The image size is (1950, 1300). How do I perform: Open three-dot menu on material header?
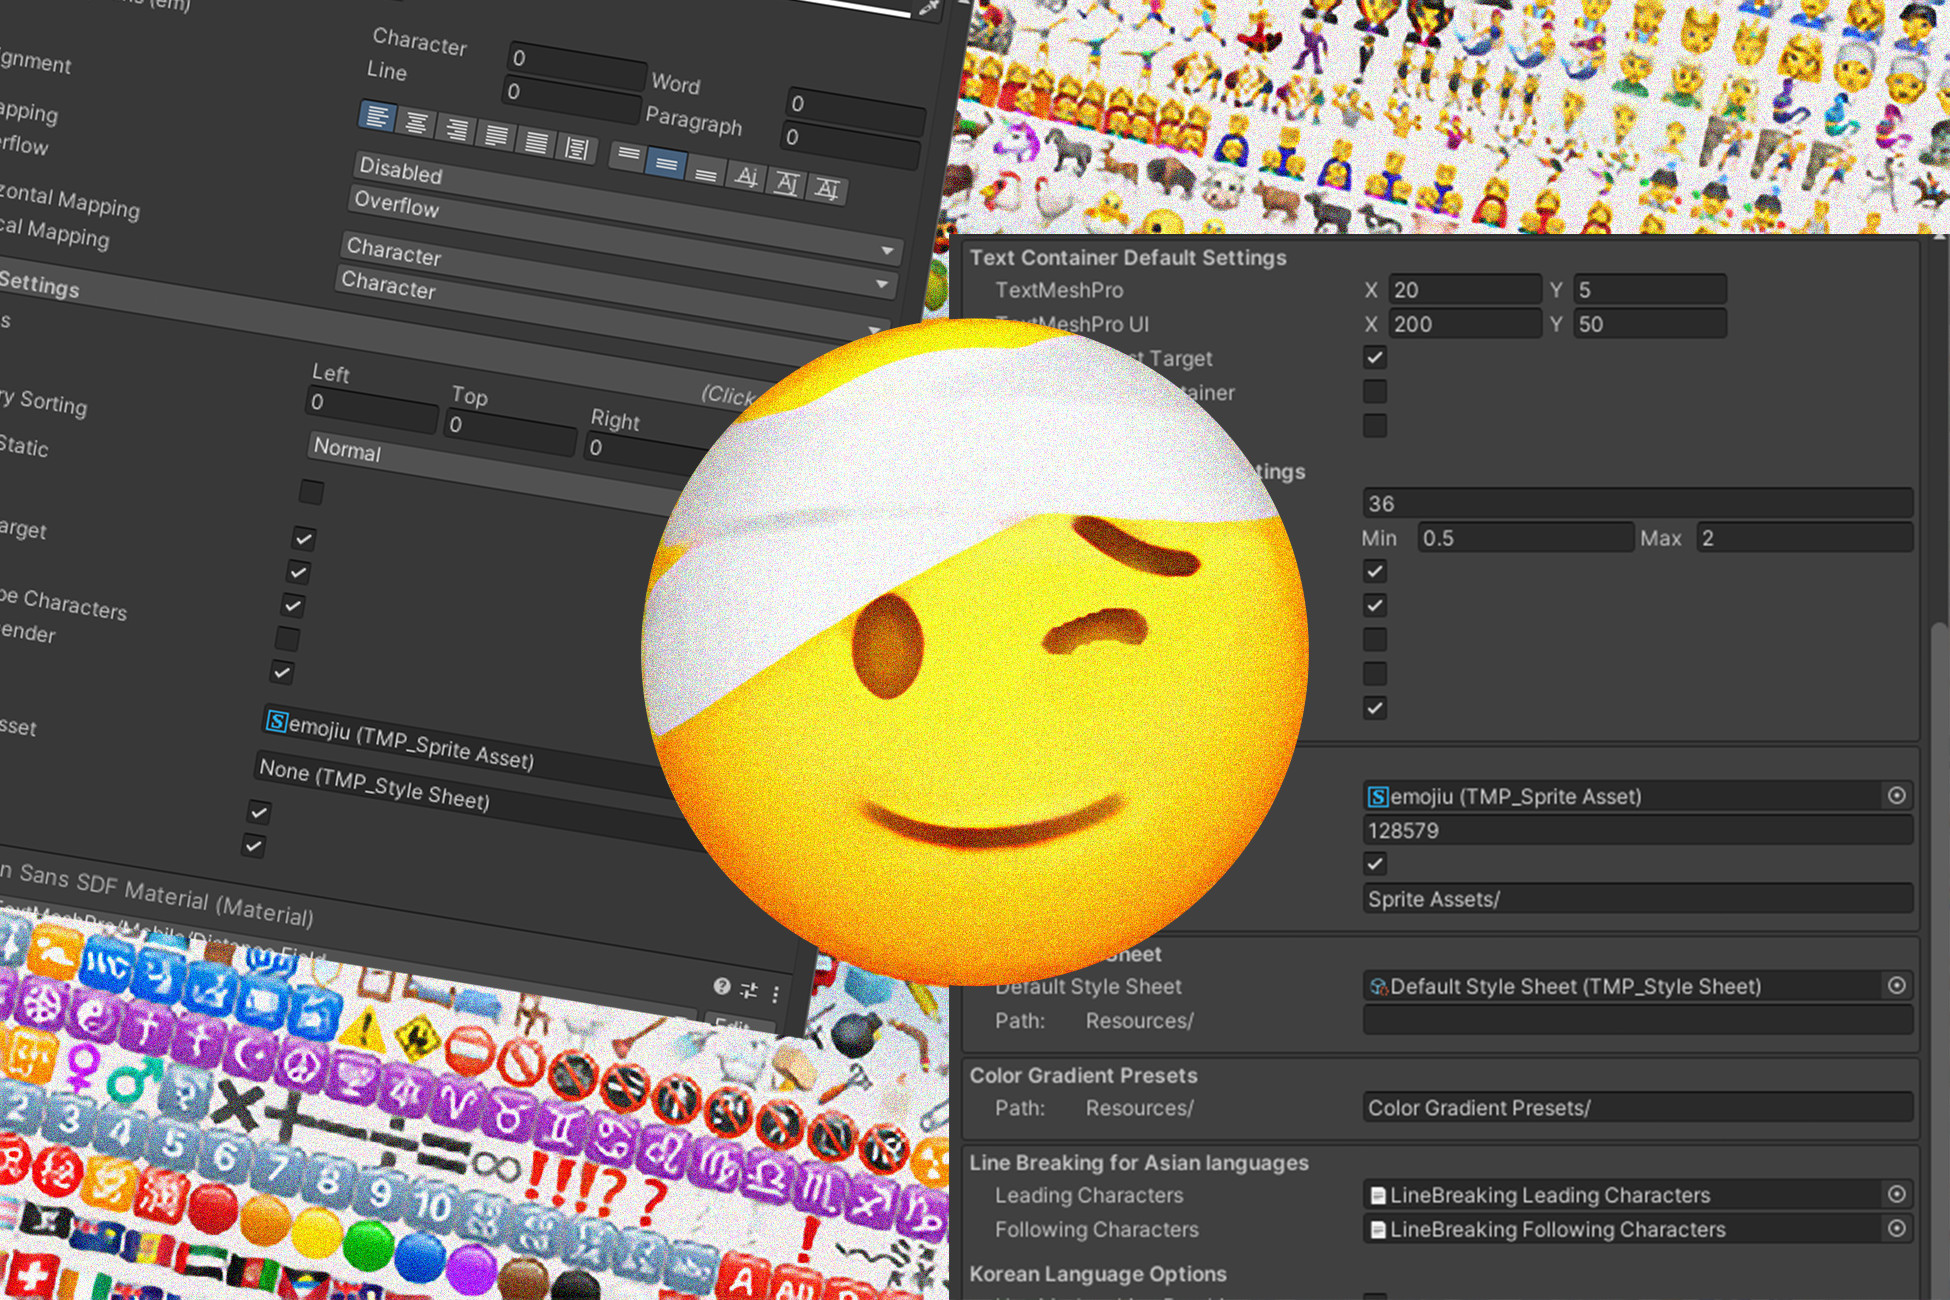(776, 995)
